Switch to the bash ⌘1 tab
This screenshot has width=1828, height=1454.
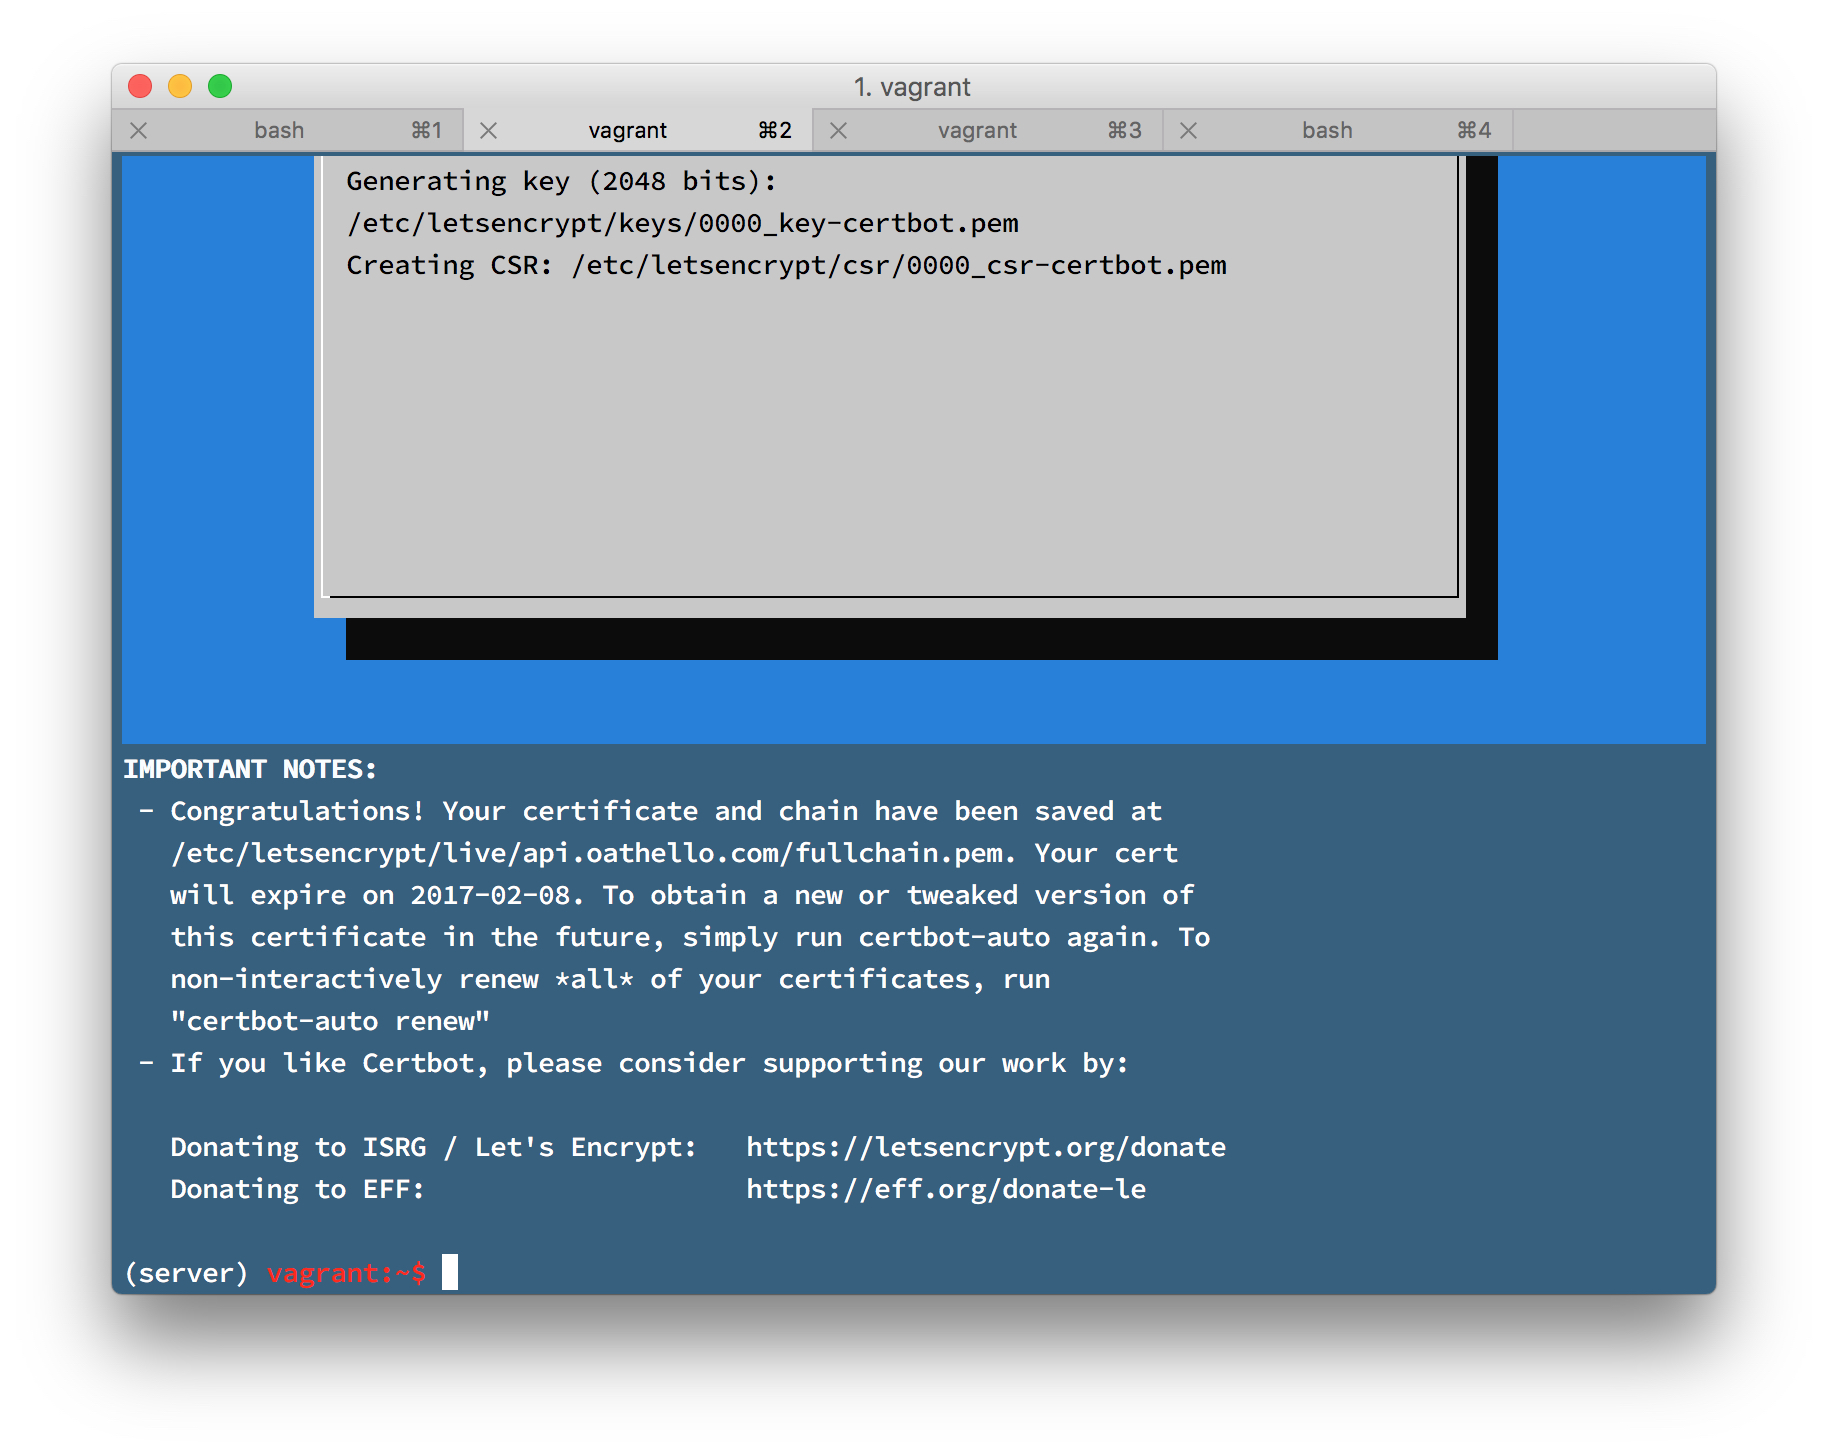(279, 131)
